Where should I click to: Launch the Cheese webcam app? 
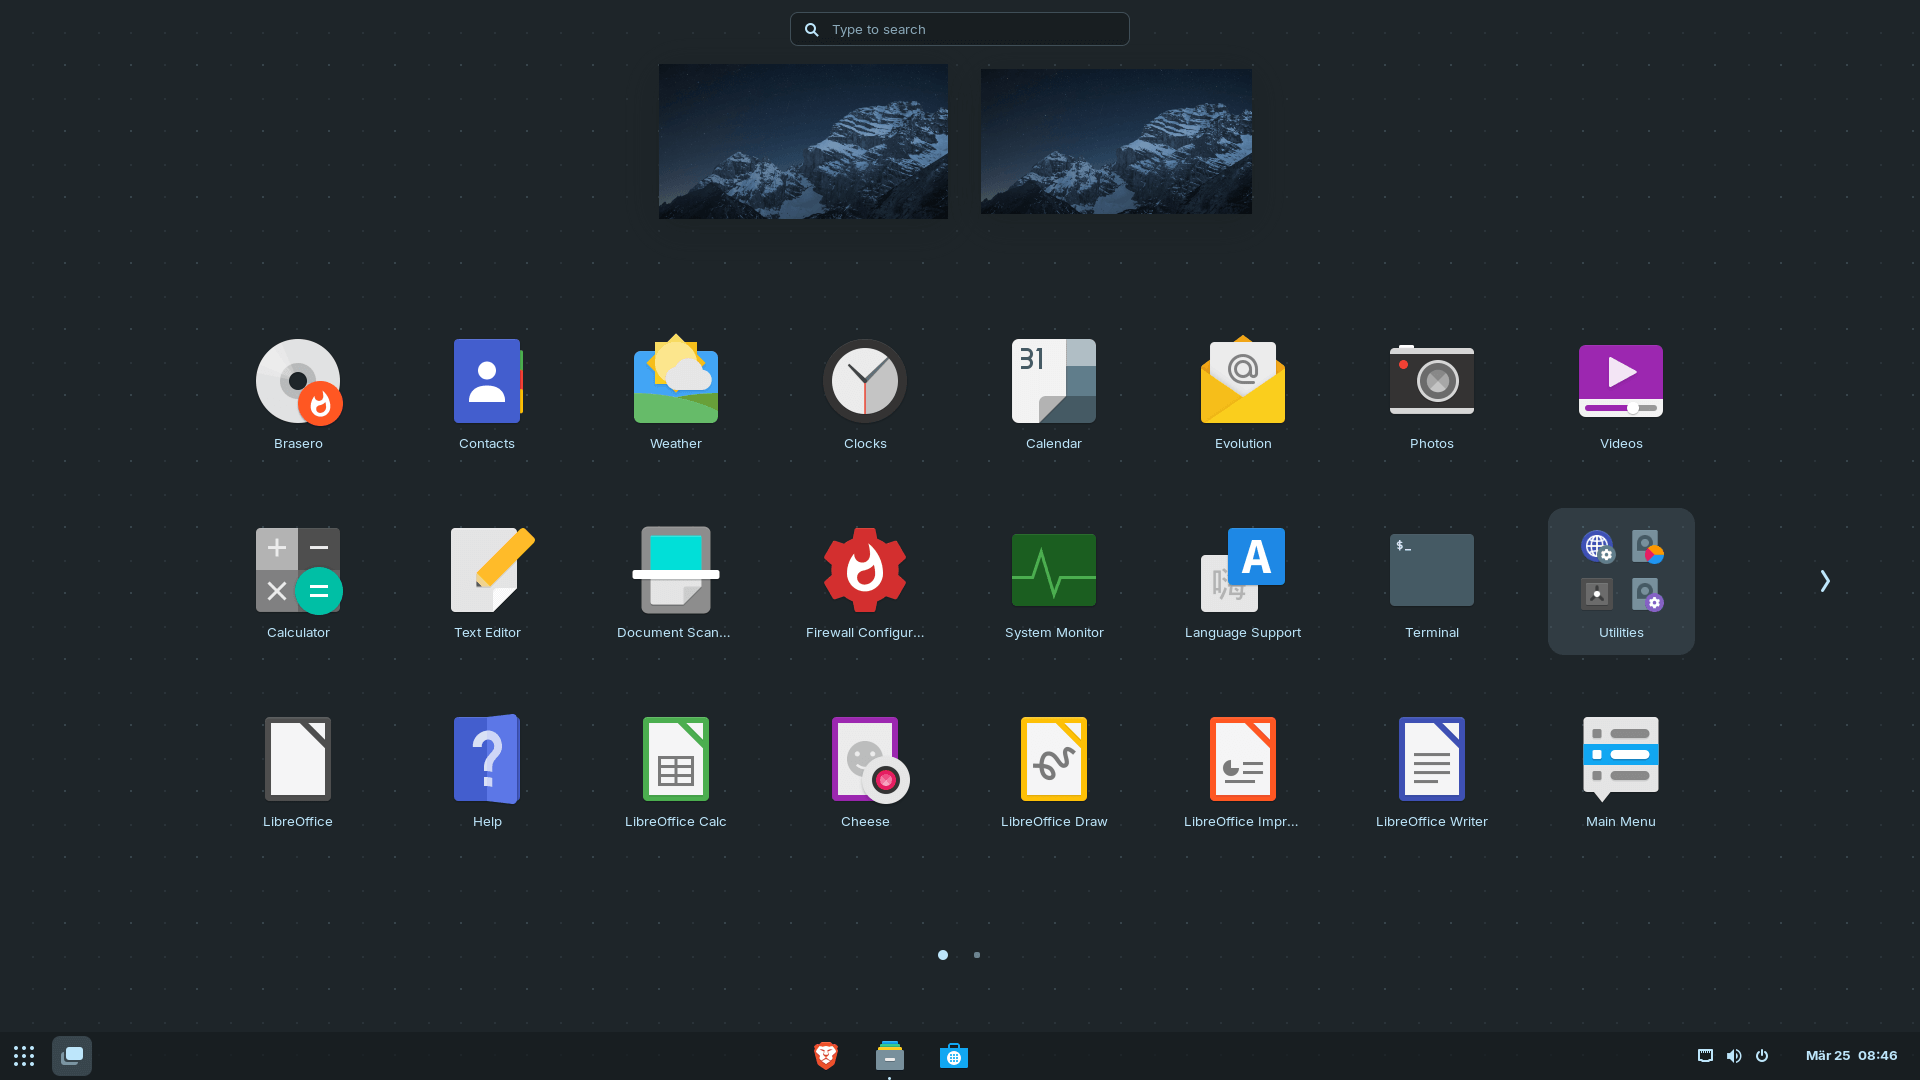[865, 759]
